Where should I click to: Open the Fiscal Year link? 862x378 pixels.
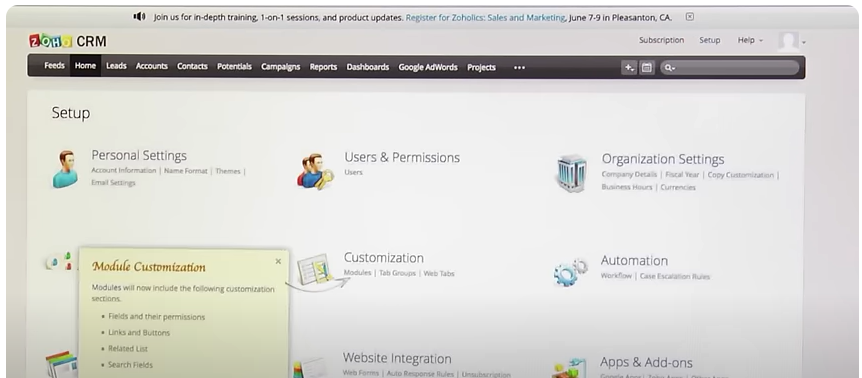pos(682,175)
